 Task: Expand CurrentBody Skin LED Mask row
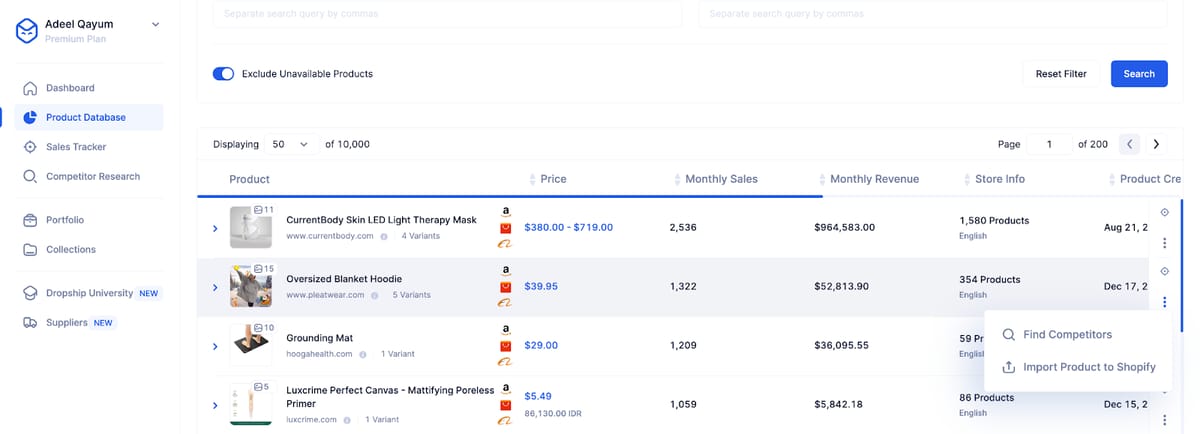tap(215, 228)
